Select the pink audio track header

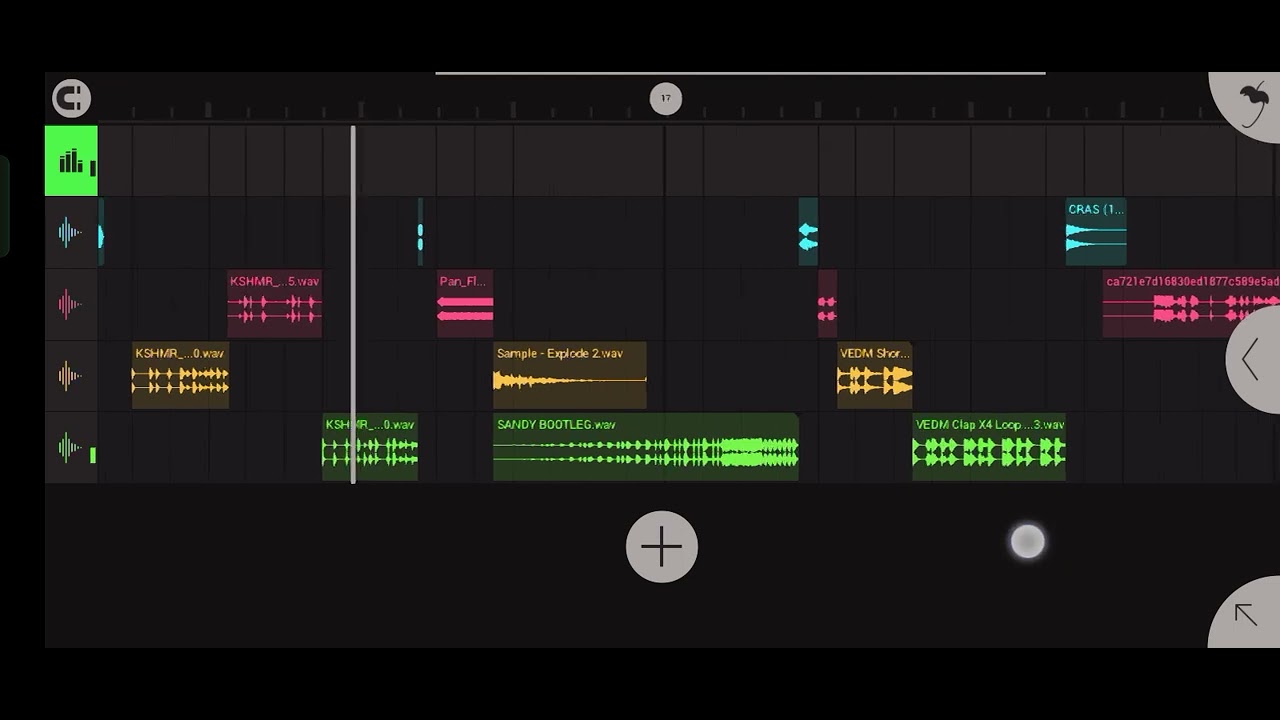click(71, 305)
